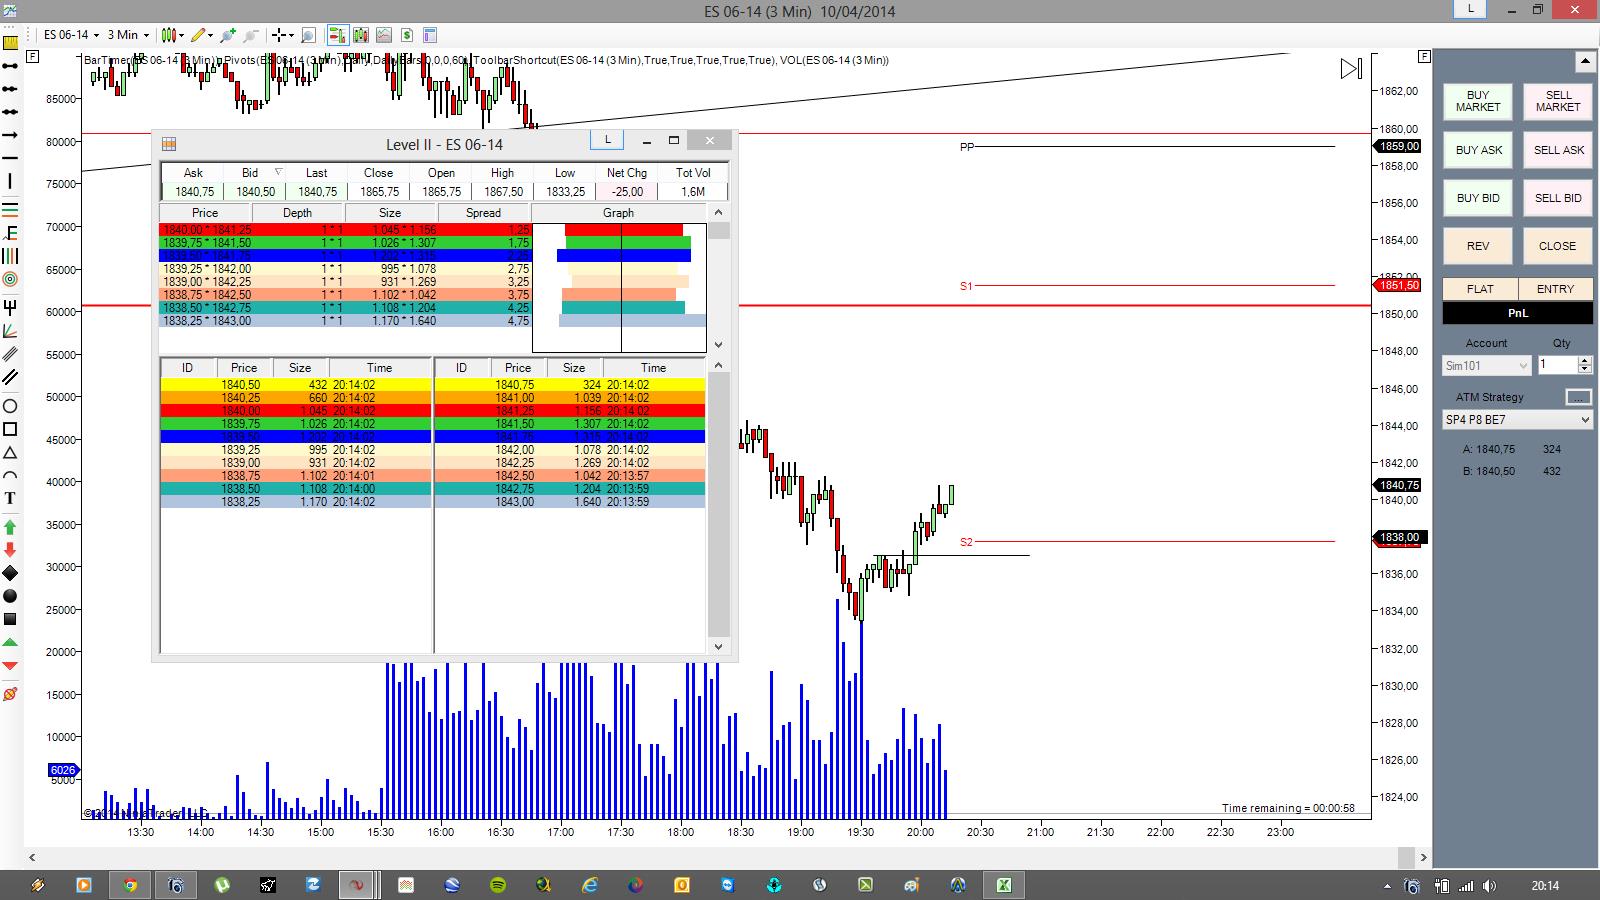The image size is (1600, 900).
Task: Toggle the L link button in main title bar
Action: [x=1470, y=9]
